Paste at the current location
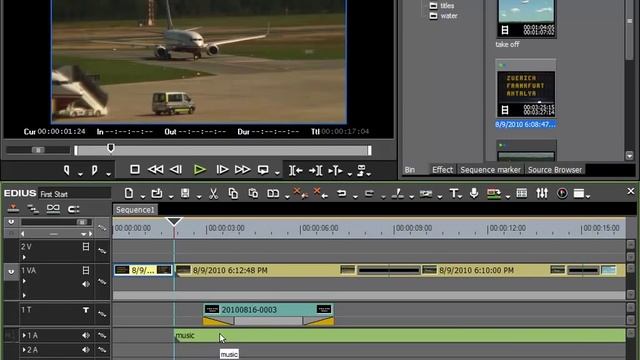 coord(253,193)
